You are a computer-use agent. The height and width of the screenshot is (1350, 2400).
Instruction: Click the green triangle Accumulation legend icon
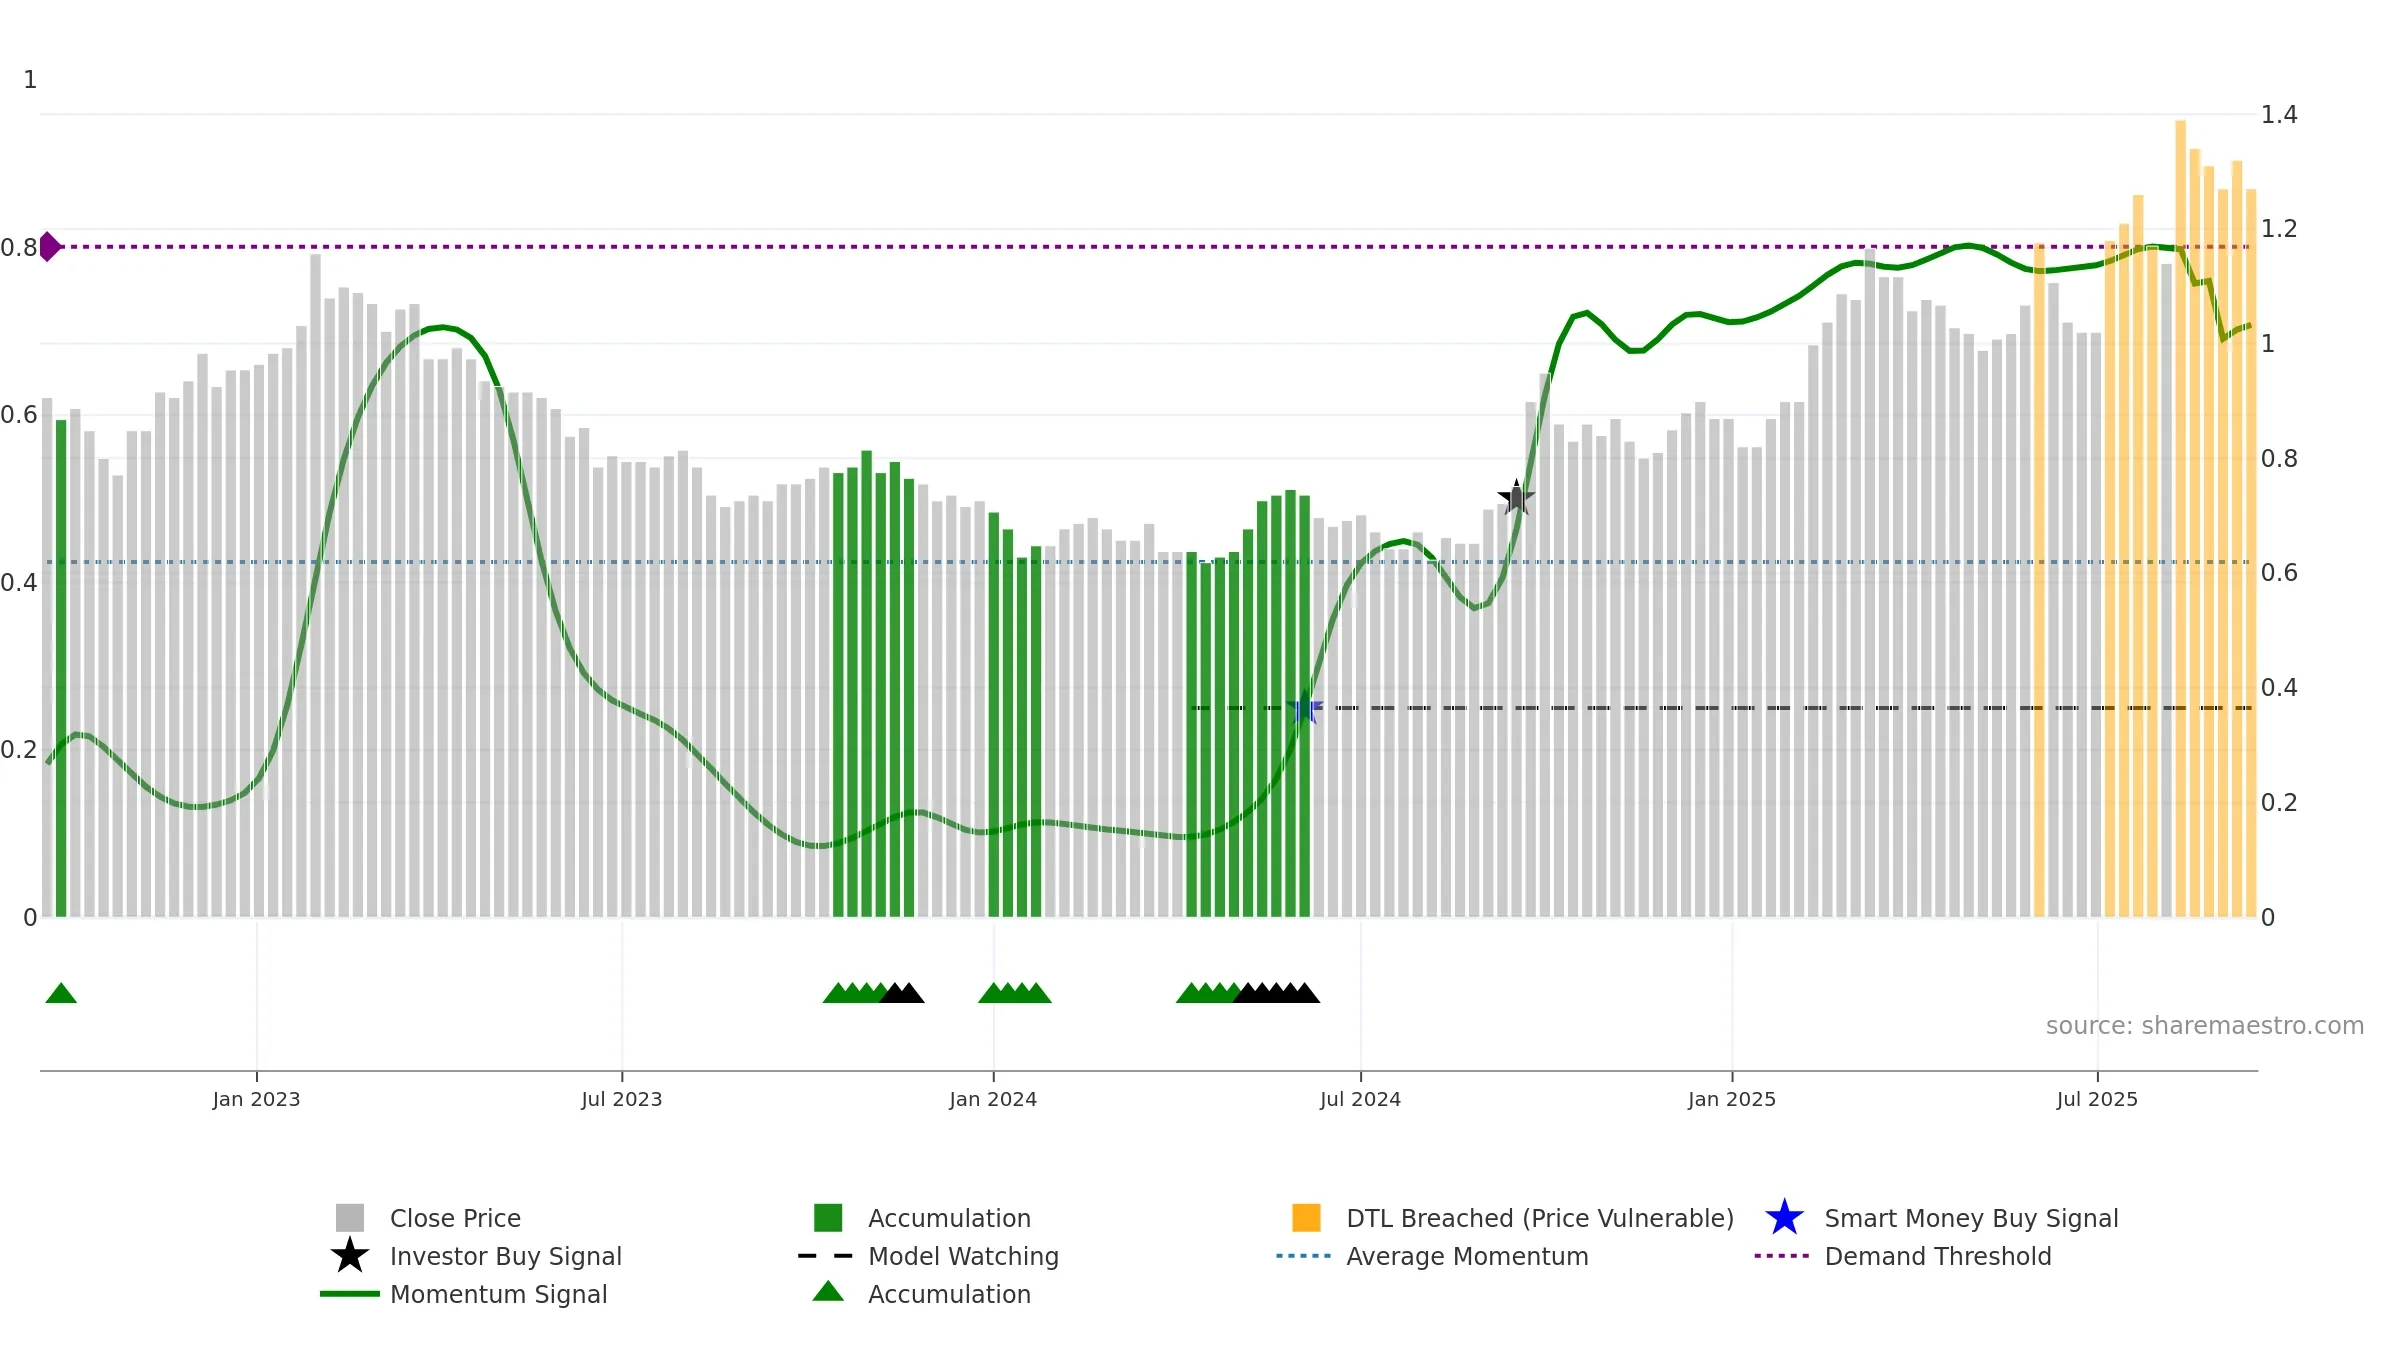point(828,1292)
